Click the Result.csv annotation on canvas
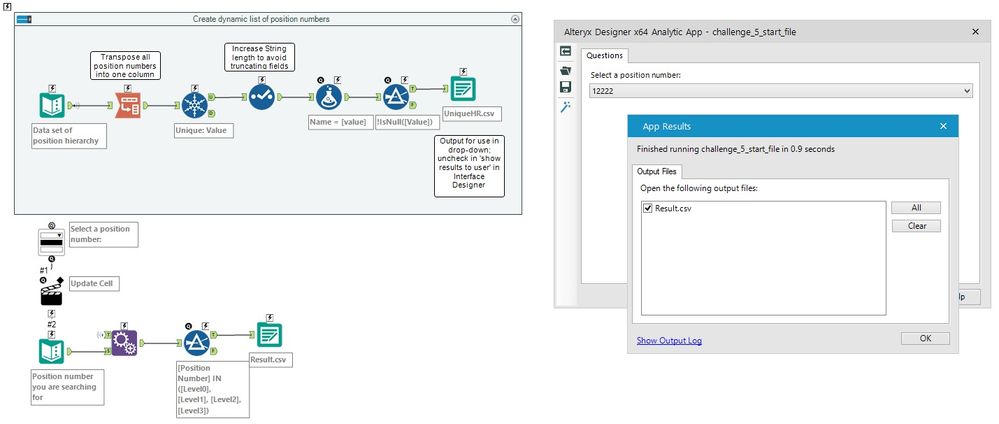The width and height of the screenshot is (999, 424). coord(271,360)
